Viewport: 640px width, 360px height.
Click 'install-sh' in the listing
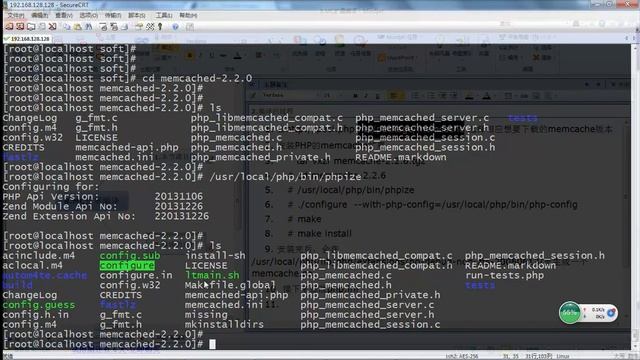click(215, 256)
